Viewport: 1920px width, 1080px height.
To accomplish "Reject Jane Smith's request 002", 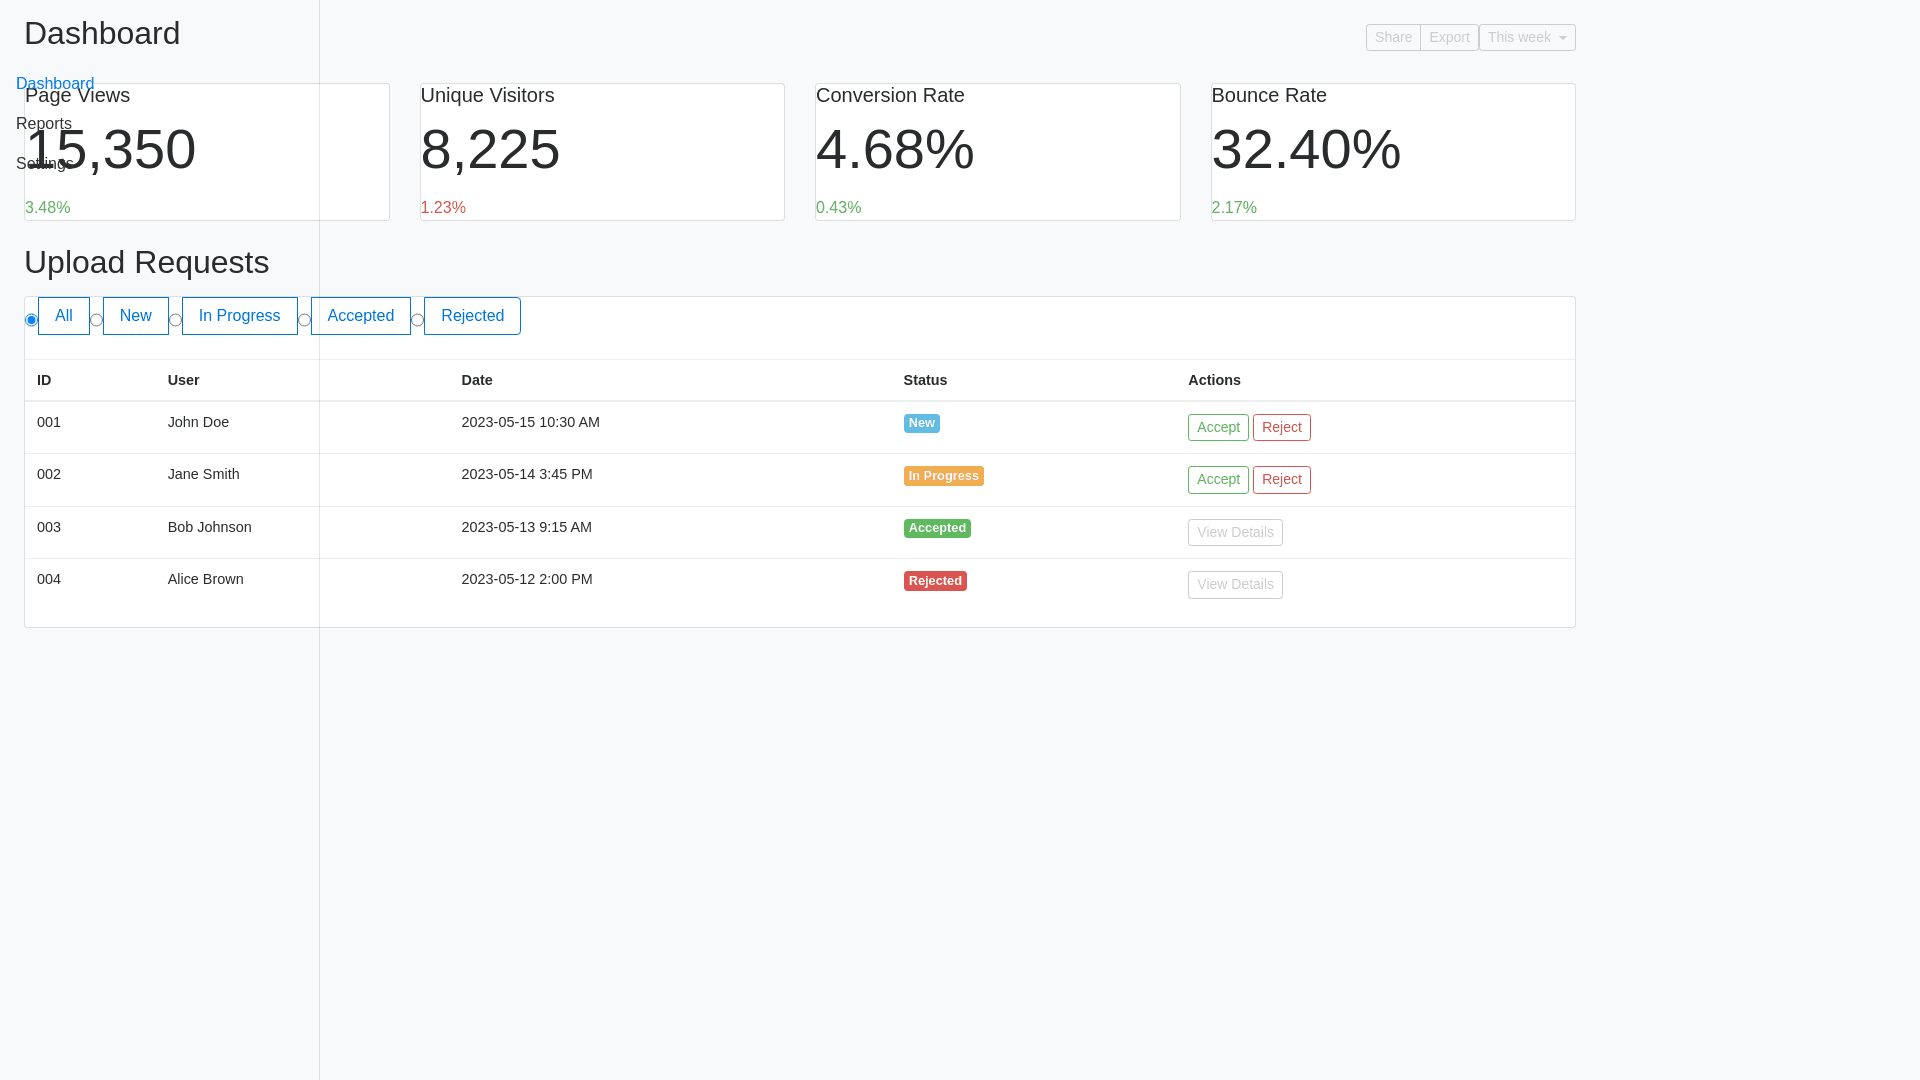I will 1281,480.
